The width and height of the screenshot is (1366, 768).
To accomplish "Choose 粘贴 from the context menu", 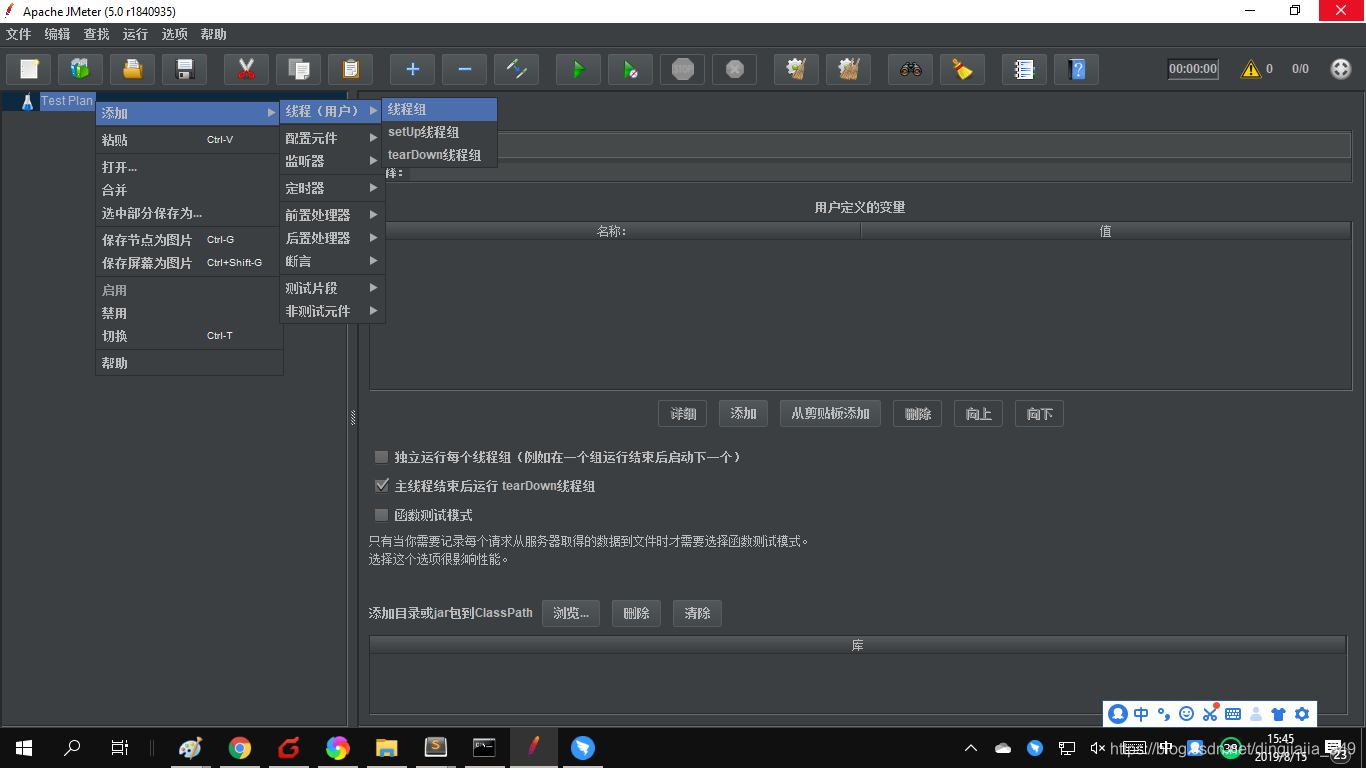I will (188, 140).
